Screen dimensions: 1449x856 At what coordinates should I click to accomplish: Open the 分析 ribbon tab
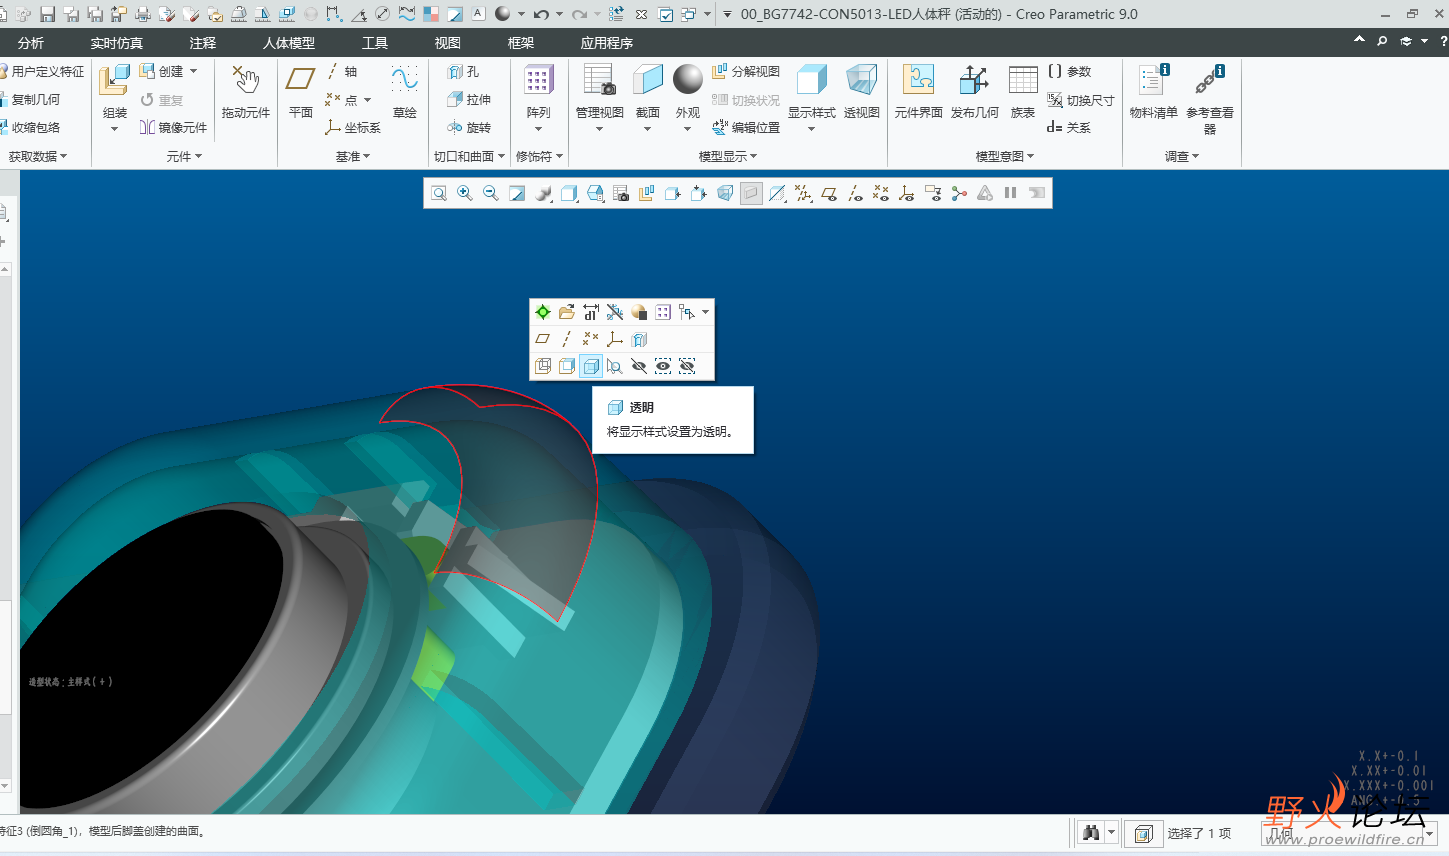click(31, 43)
